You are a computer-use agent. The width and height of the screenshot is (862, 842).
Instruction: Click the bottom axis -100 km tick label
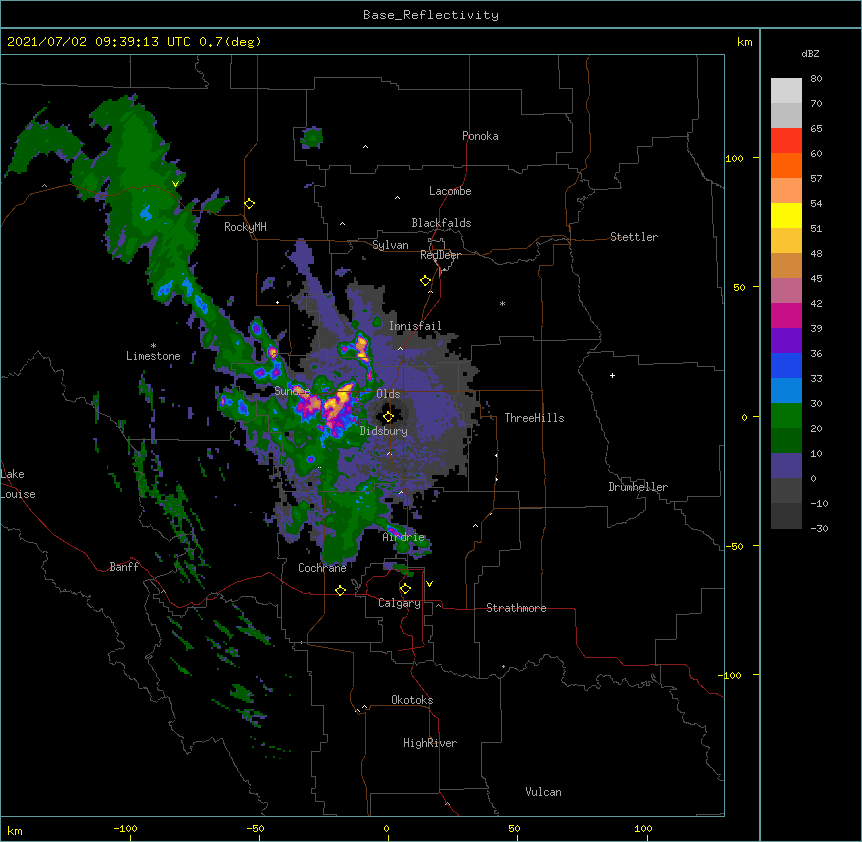coord(125,828)
